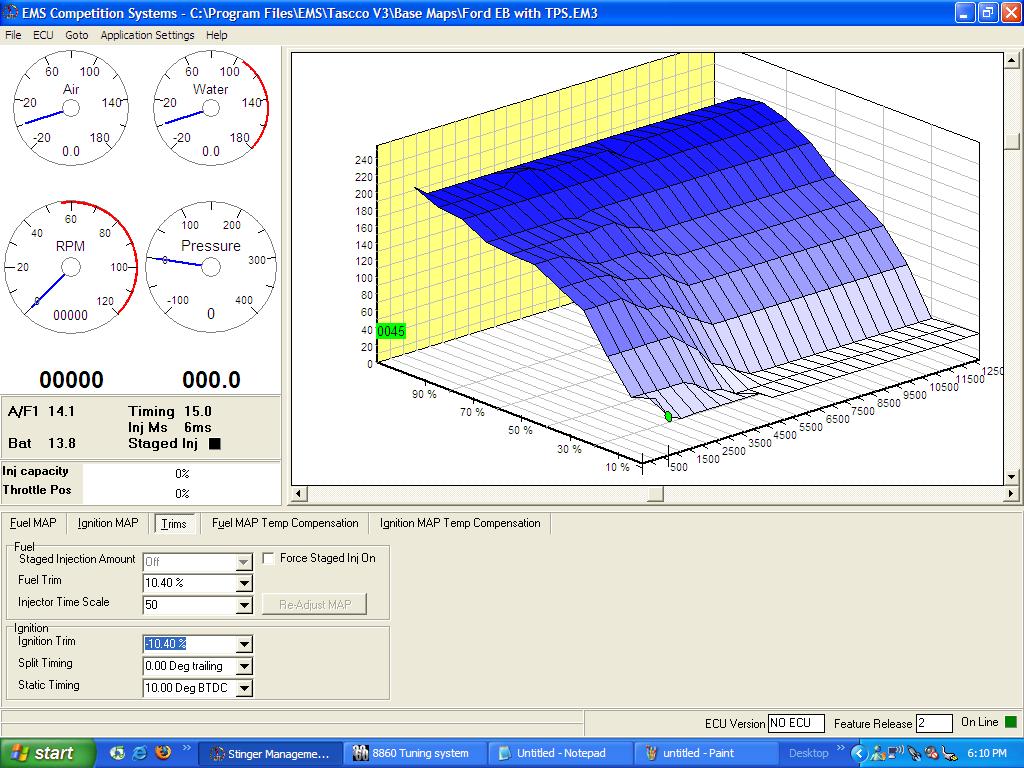
Task: Click the green 0045 value marker on graph
Action: pos(391,331)
